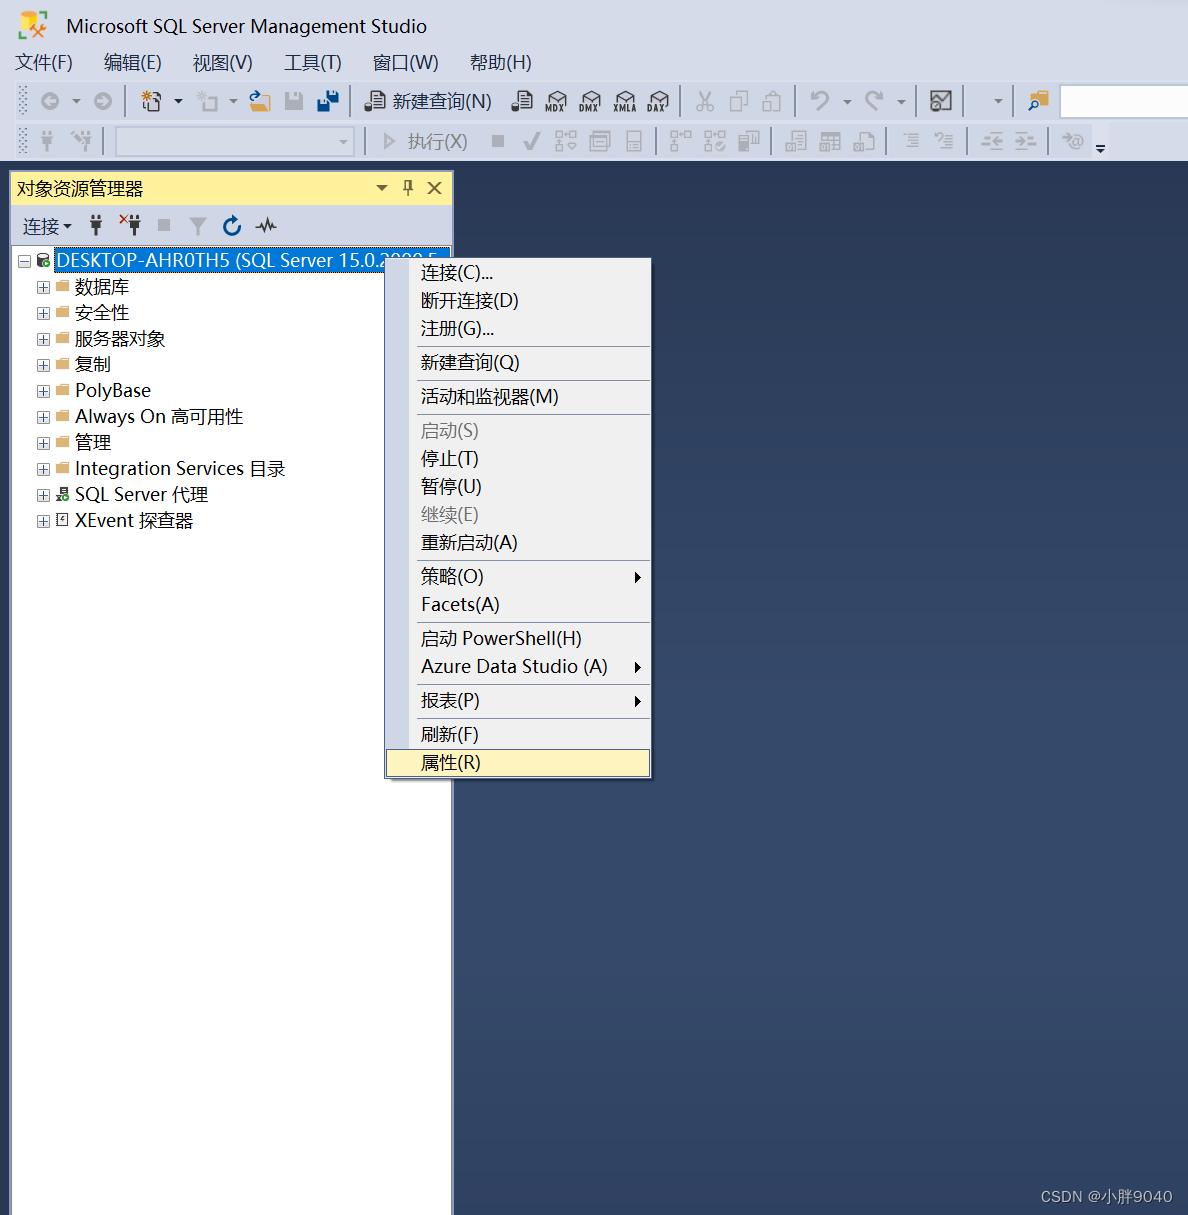
Task: Click the DMX query icon
Action: tap(590, 101)
